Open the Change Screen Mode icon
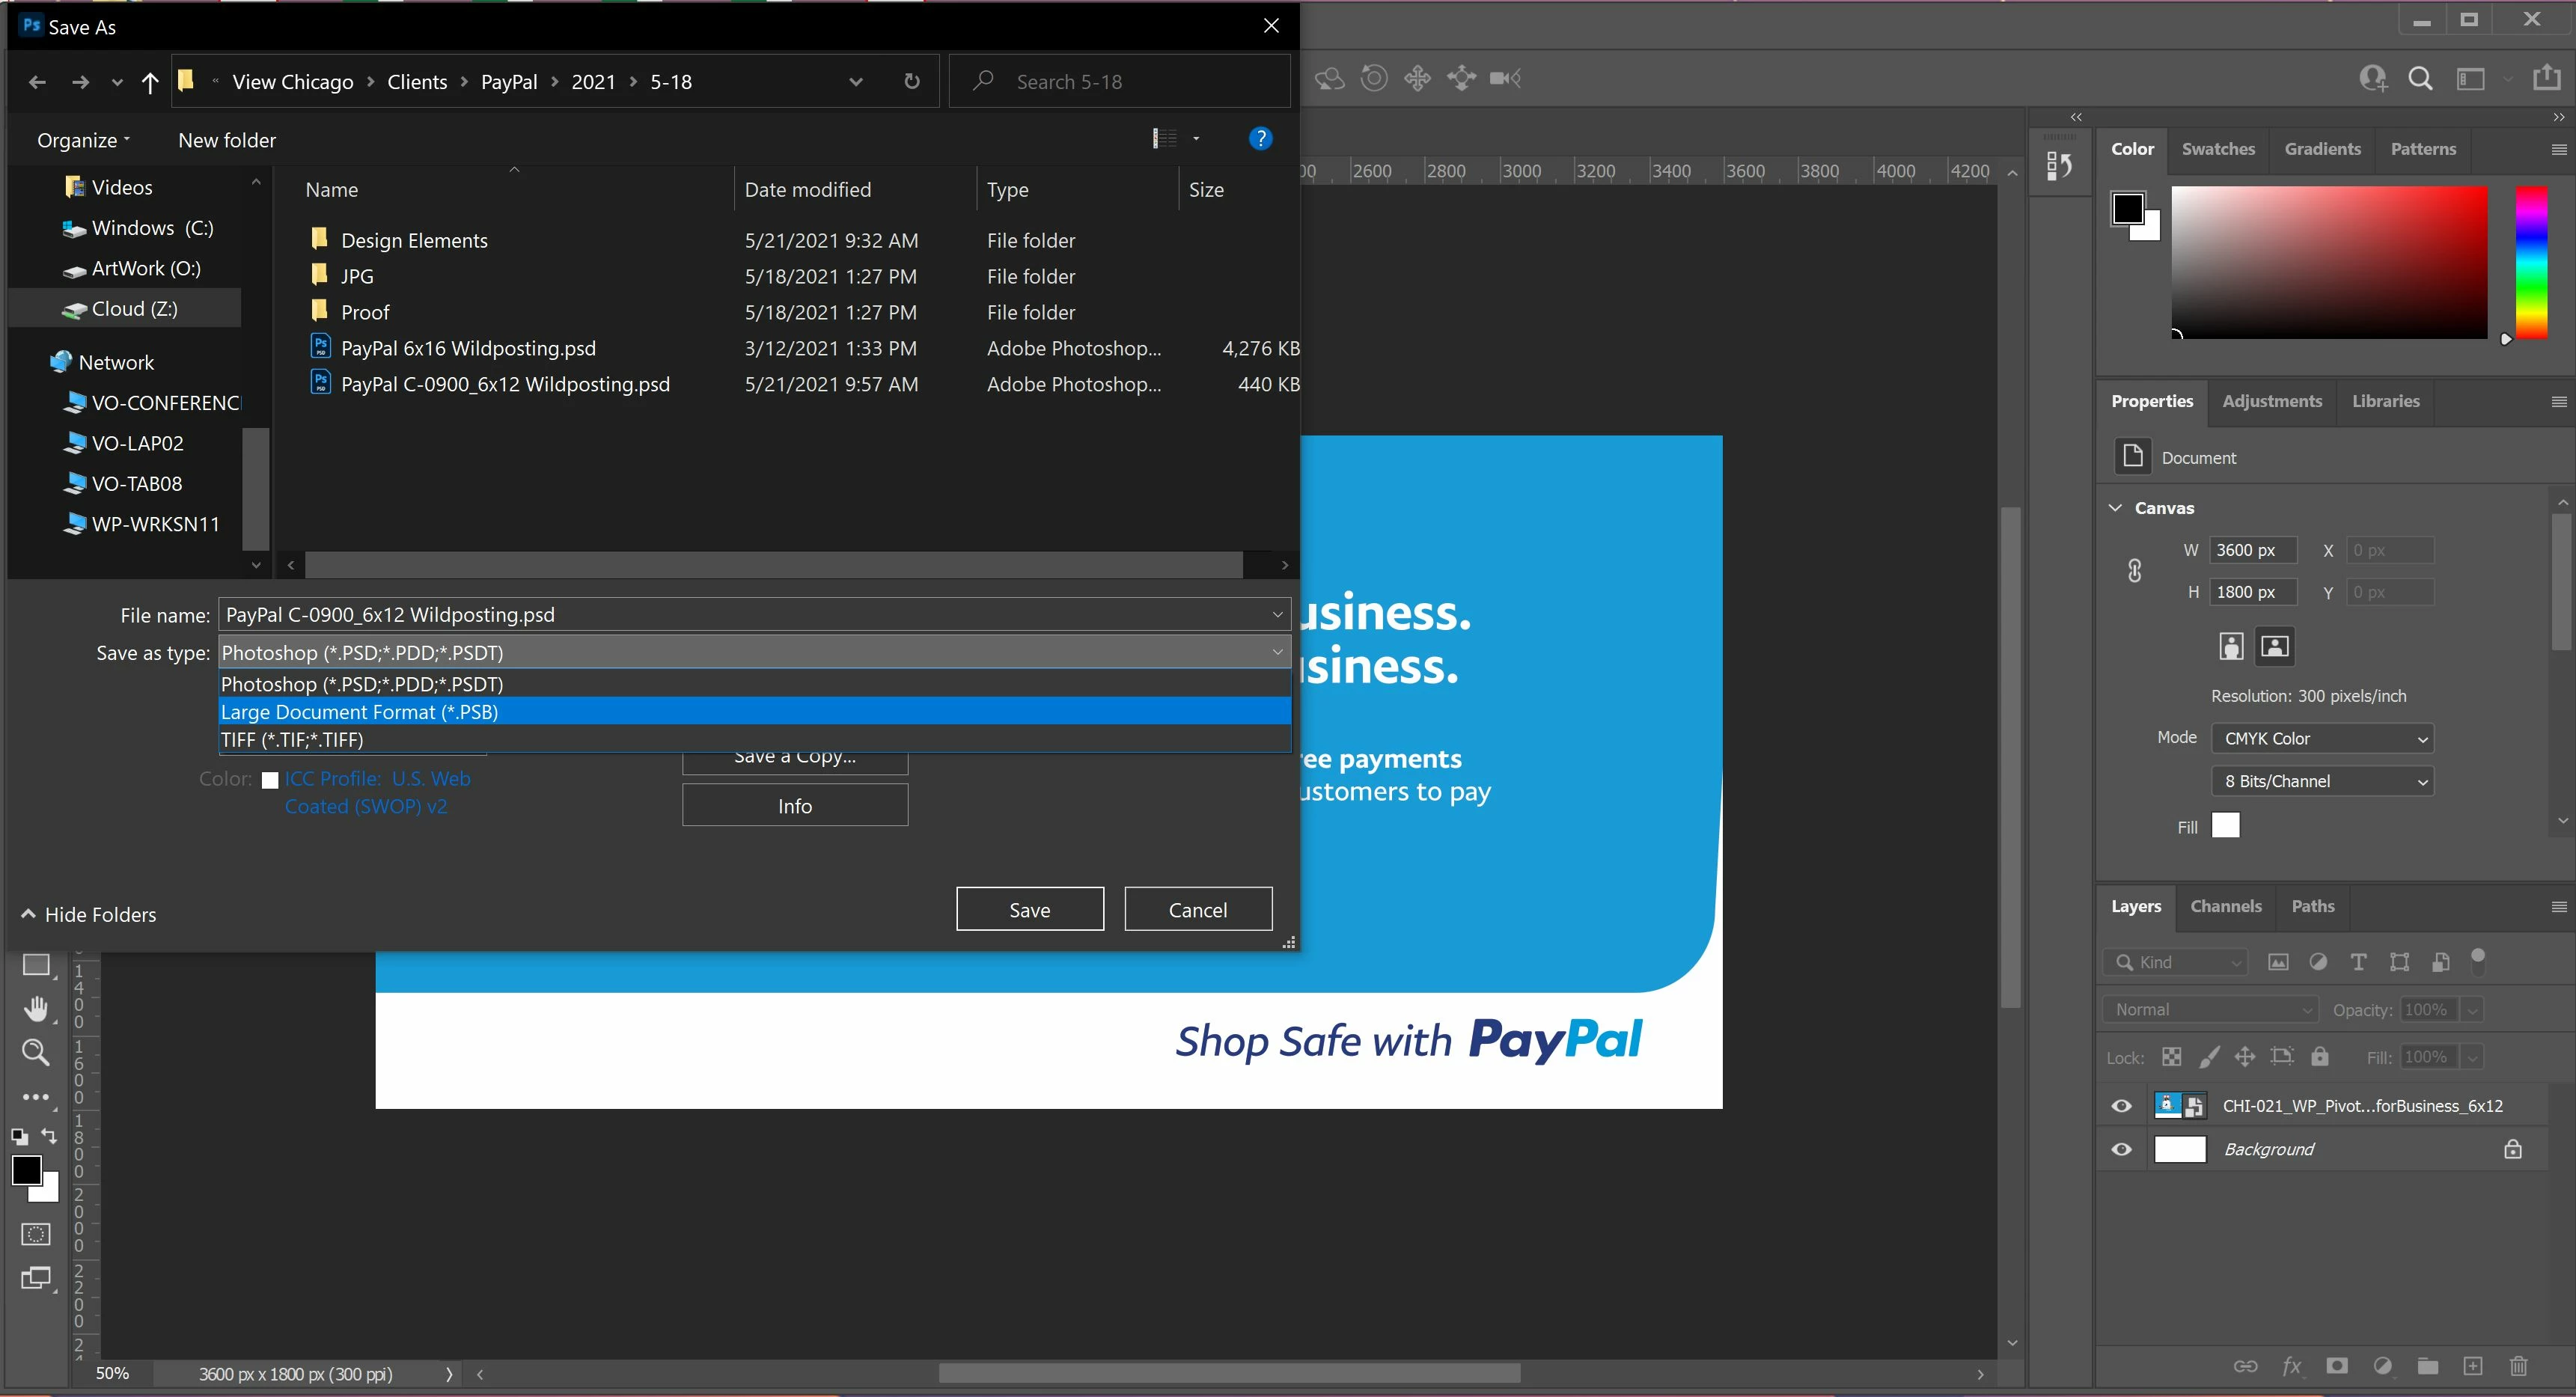Viewport: 2576px width, 1397px height. (x=36, y=1278)
